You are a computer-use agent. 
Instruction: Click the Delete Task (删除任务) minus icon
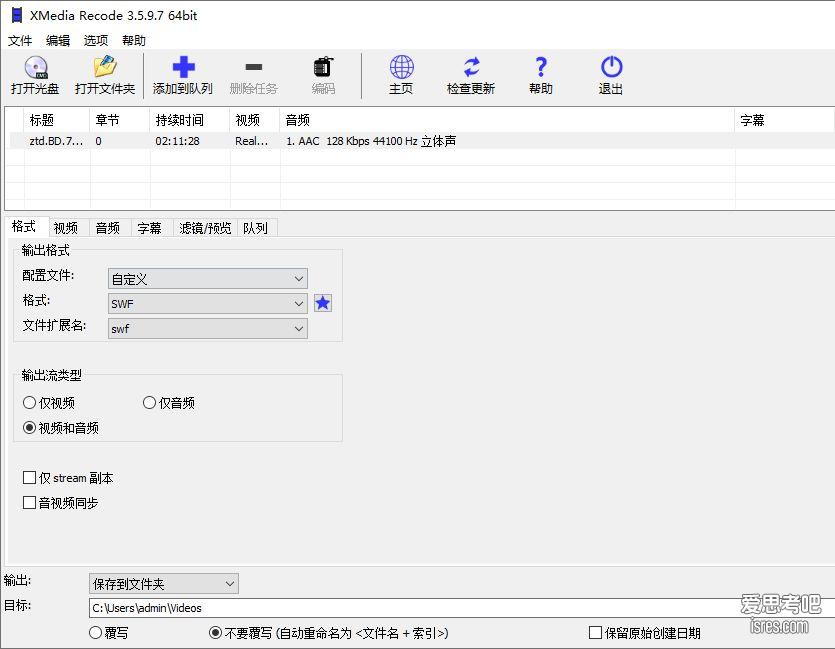(x=253, y=67)
